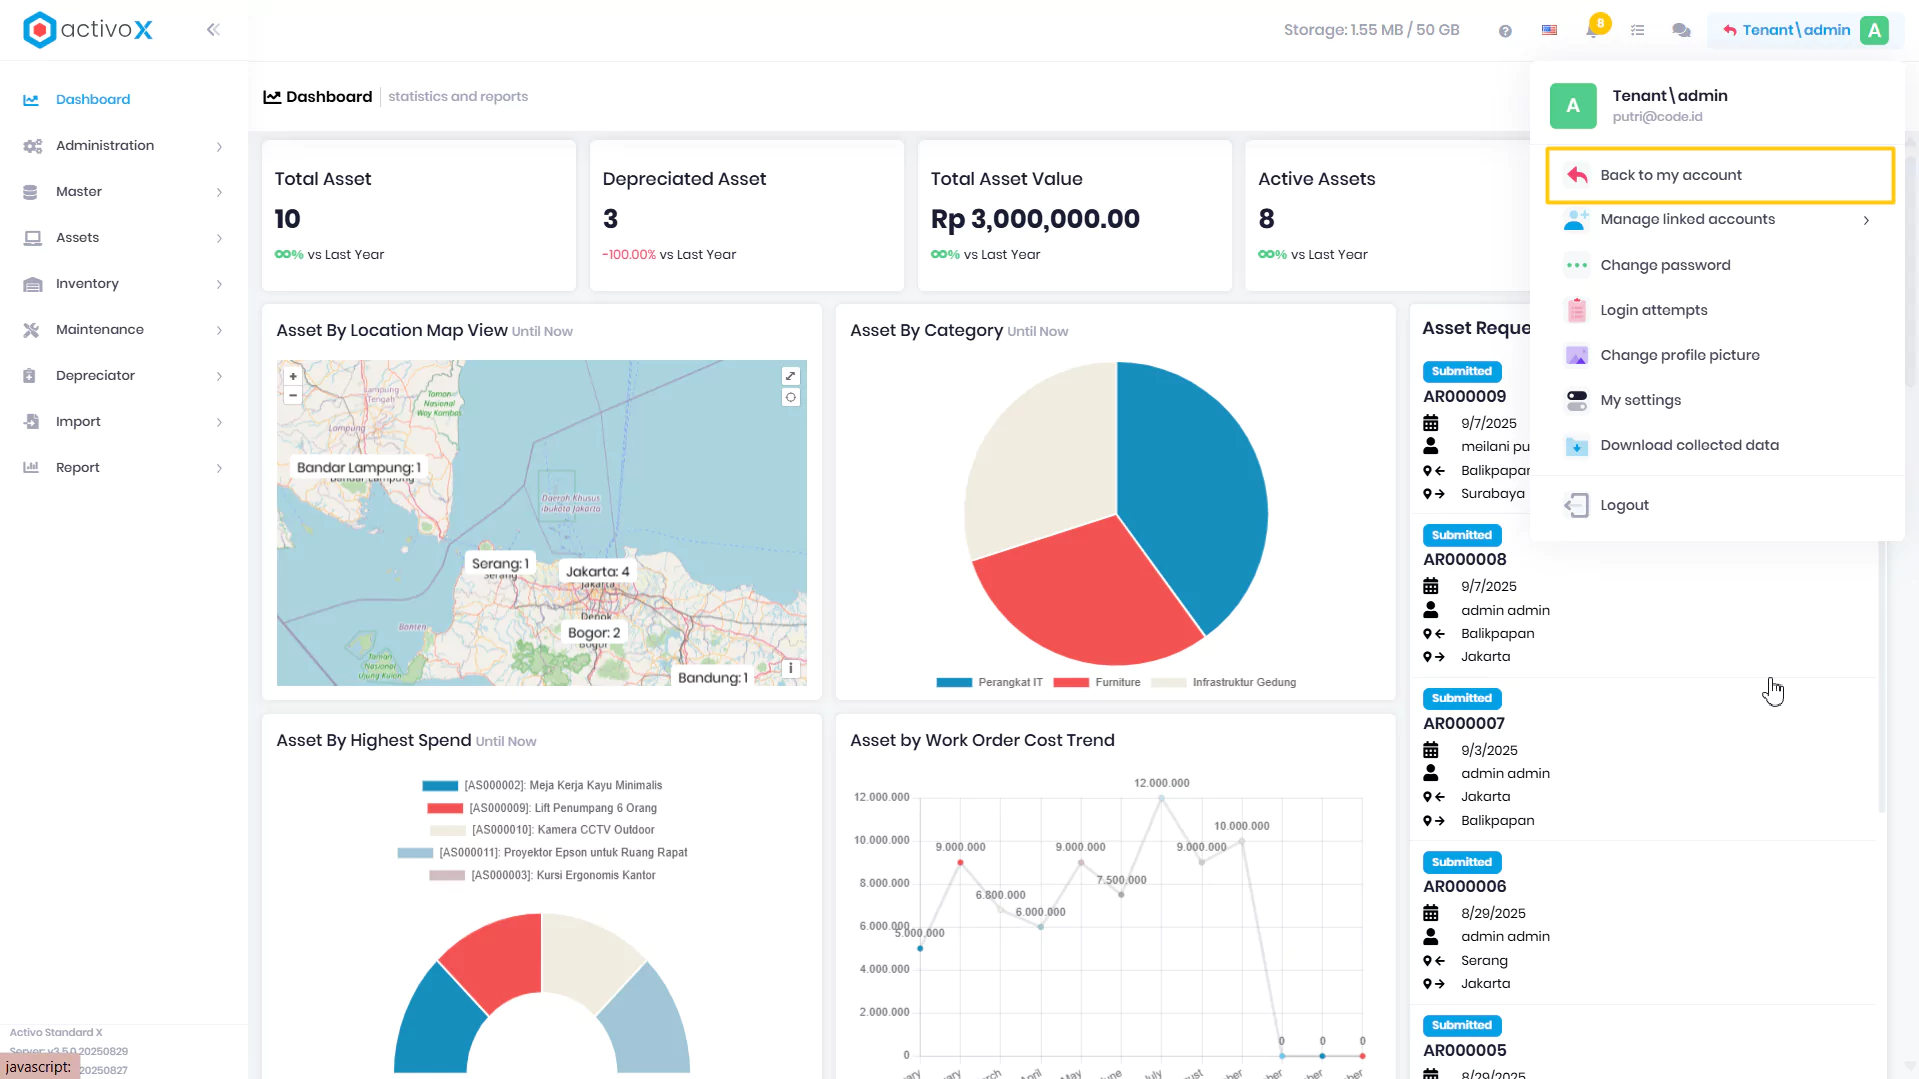This screenshot has width=1919, height=1079.
Task: Expand the Import menu chevron
Action: tap(219, 423)
